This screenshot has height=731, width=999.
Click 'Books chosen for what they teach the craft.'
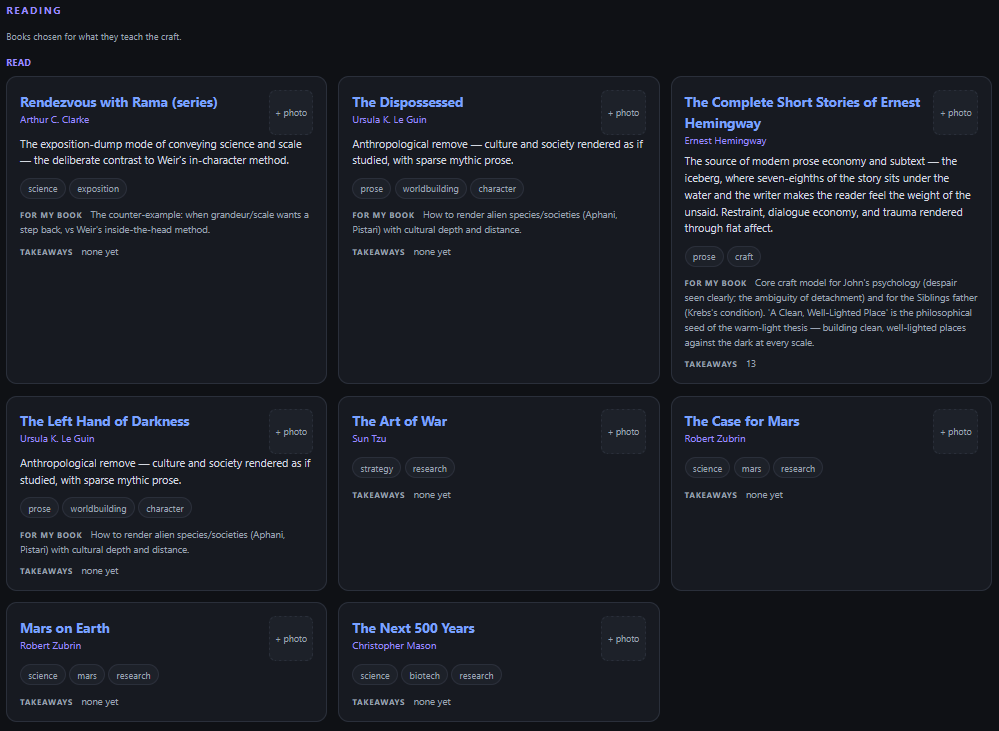click(94, 37)
